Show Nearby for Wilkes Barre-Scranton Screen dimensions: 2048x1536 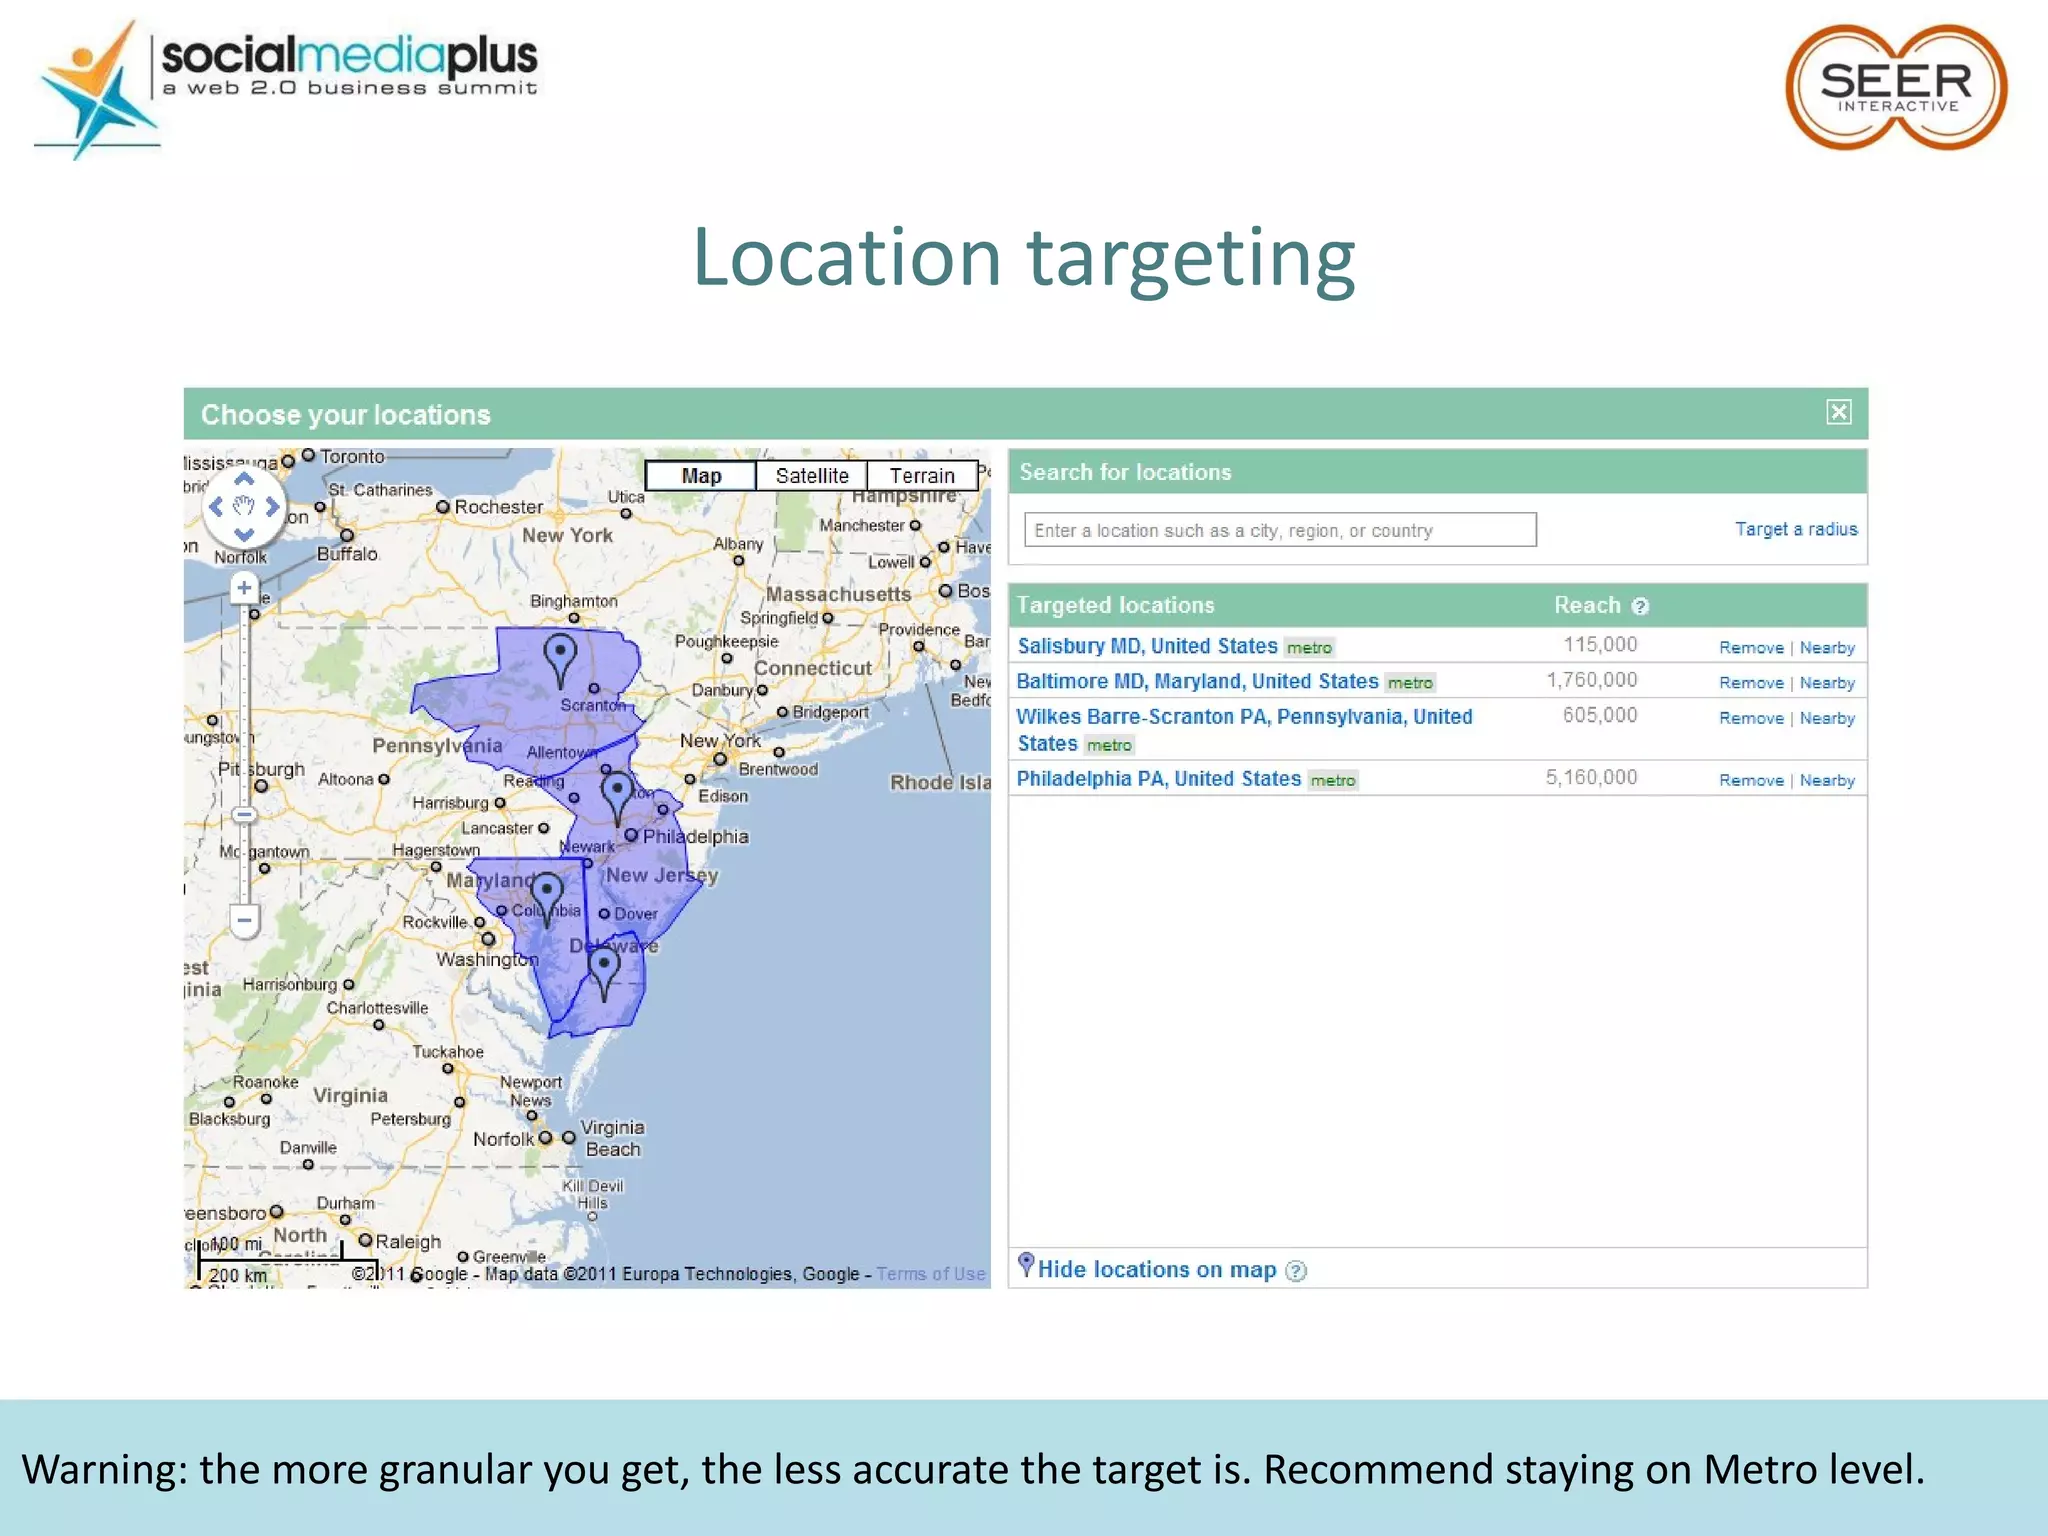click(1827, 718)
